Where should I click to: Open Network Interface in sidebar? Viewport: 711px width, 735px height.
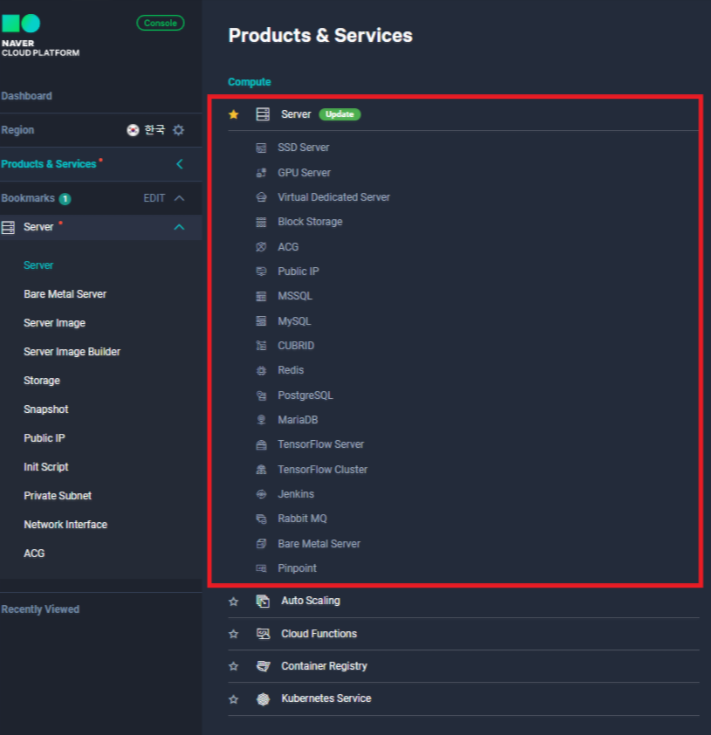click(x=66, y=525)
